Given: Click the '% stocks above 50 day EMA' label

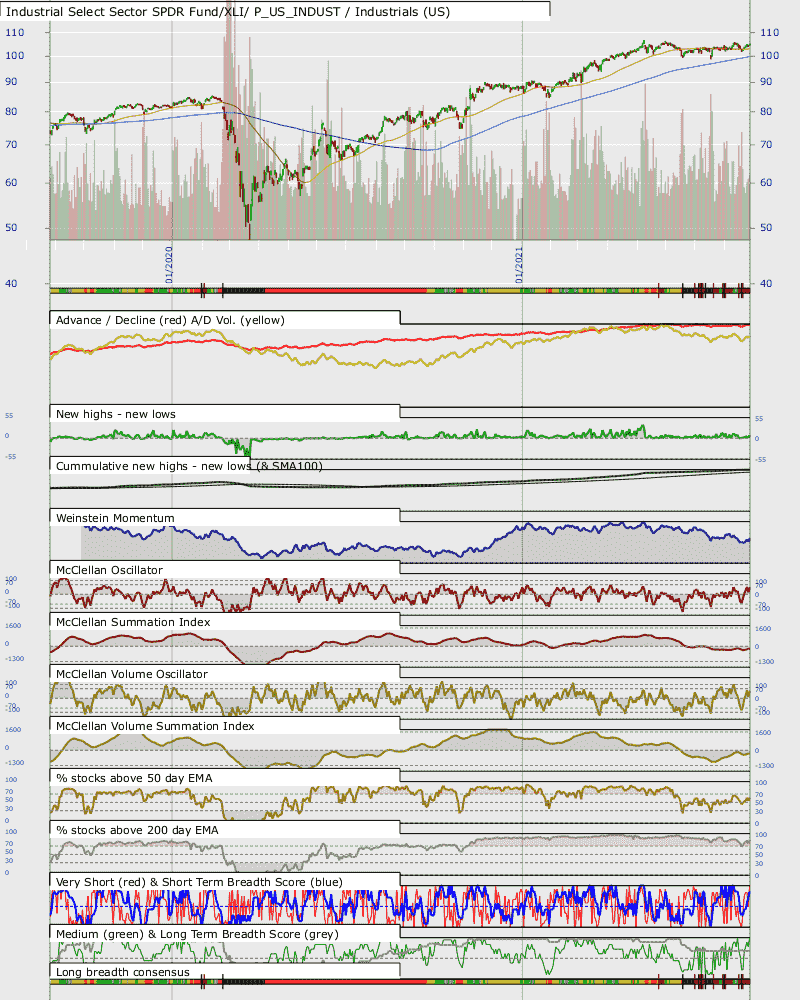Looking at the screenshot, I should [134, 778].
